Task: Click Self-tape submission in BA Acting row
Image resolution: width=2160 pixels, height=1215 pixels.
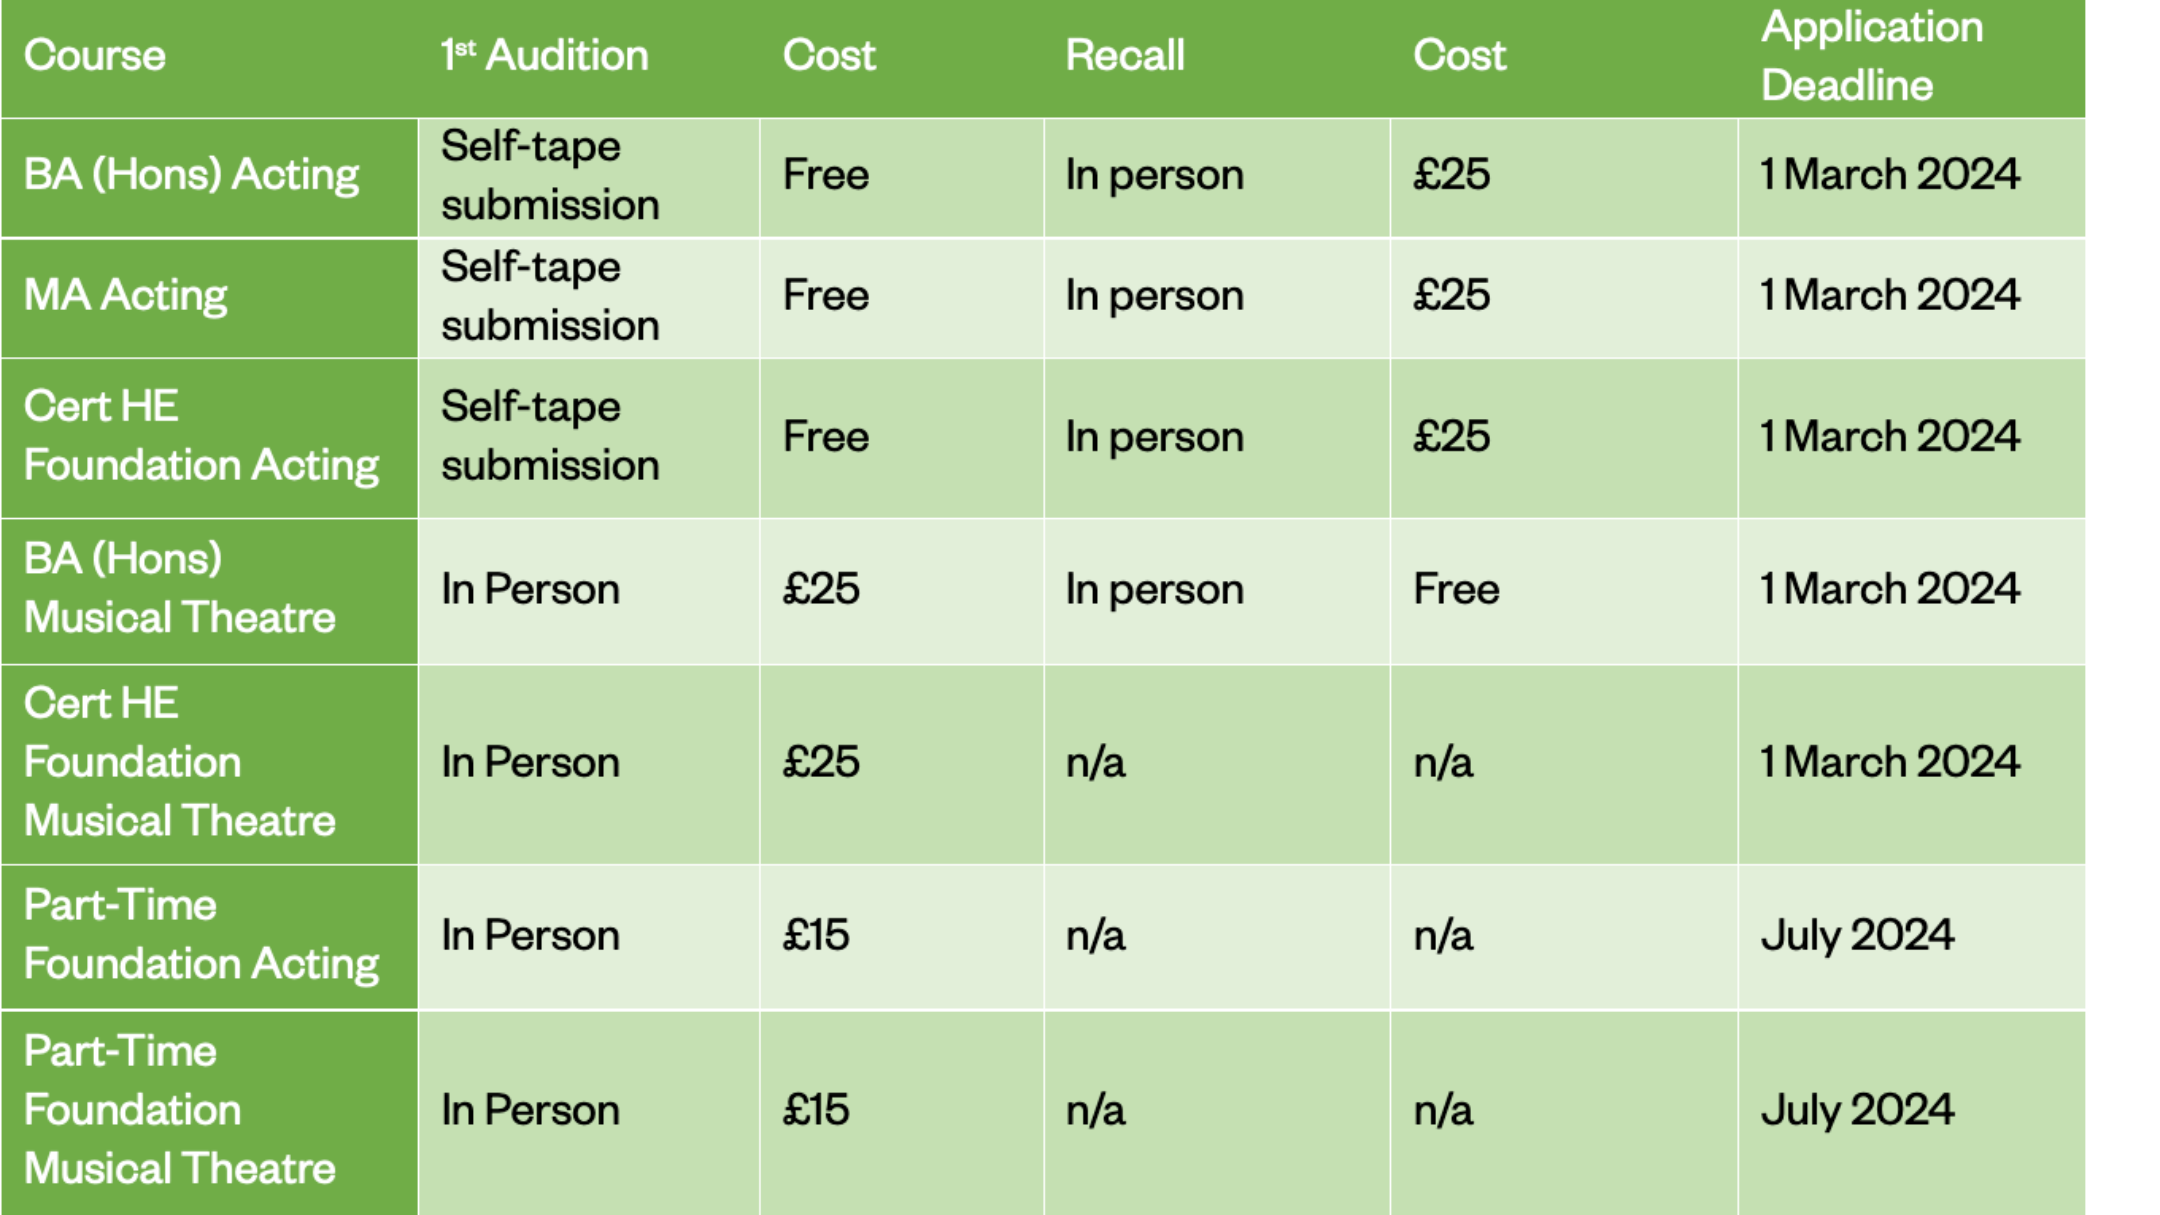Action: pos(550,176)
